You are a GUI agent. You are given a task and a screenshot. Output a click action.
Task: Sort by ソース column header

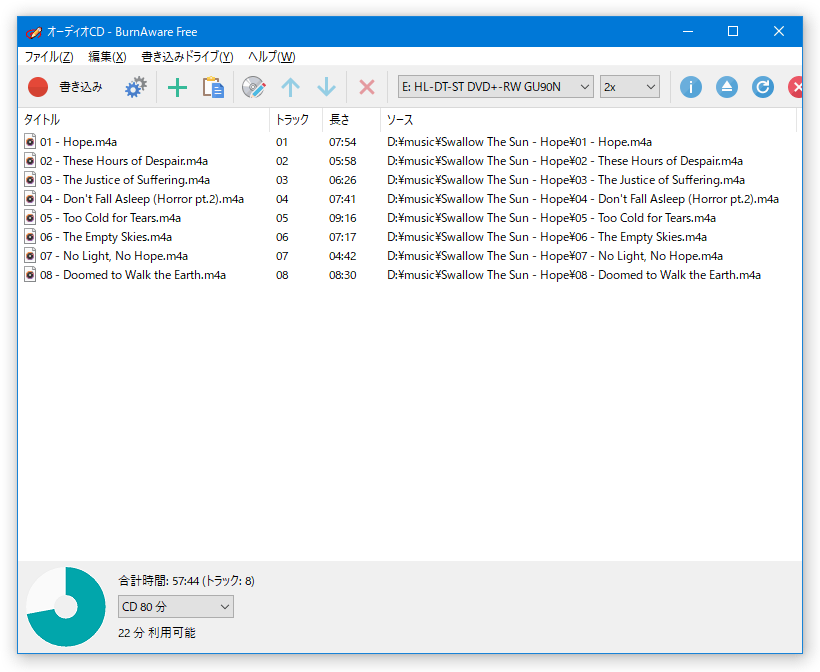pyautogui.click(x=588, y=120)
